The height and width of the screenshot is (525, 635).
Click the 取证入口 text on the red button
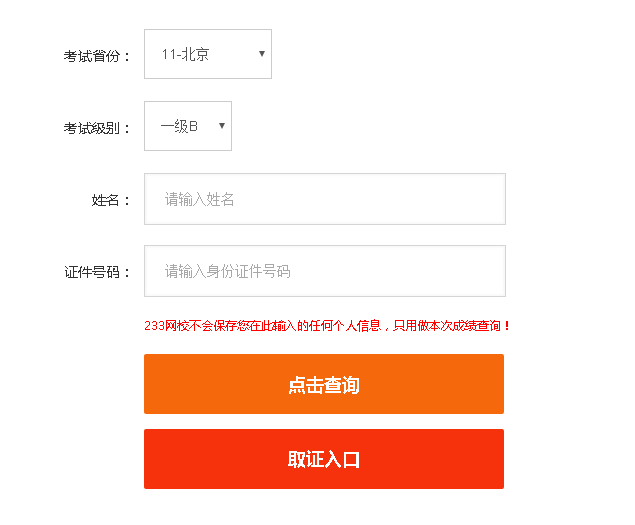tap(323, 460)
